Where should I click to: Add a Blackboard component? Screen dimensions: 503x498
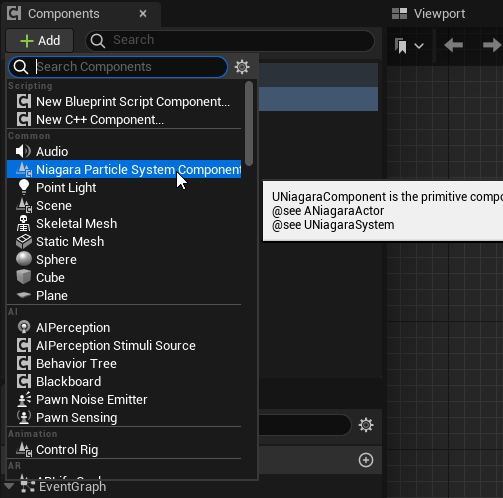124,382
